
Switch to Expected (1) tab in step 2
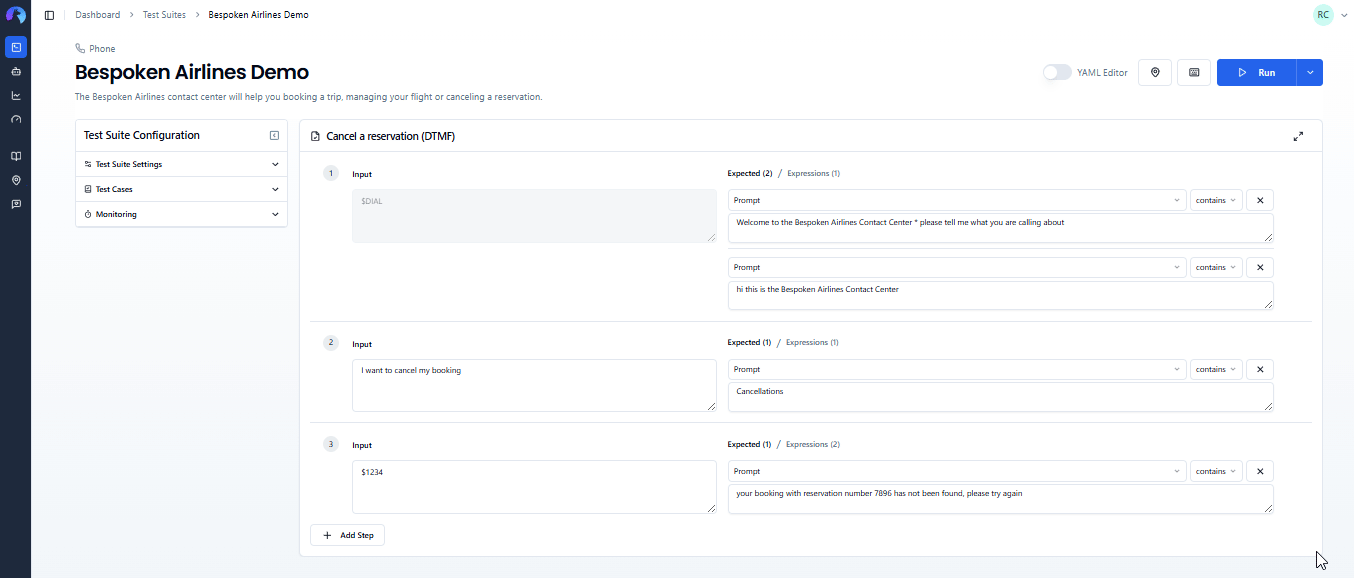(x=749, y=342)
